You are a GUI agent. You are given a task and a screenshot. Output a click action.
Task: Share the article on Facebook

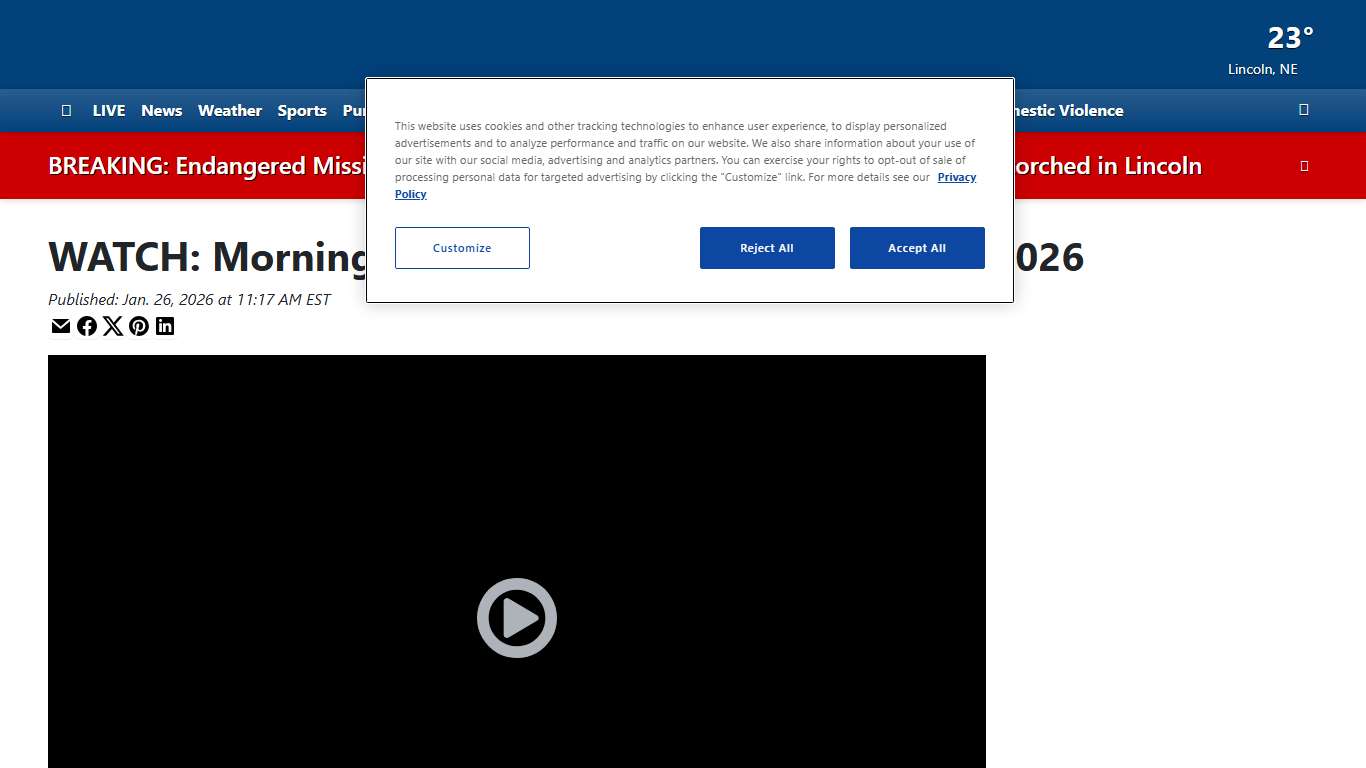point(87,326)
